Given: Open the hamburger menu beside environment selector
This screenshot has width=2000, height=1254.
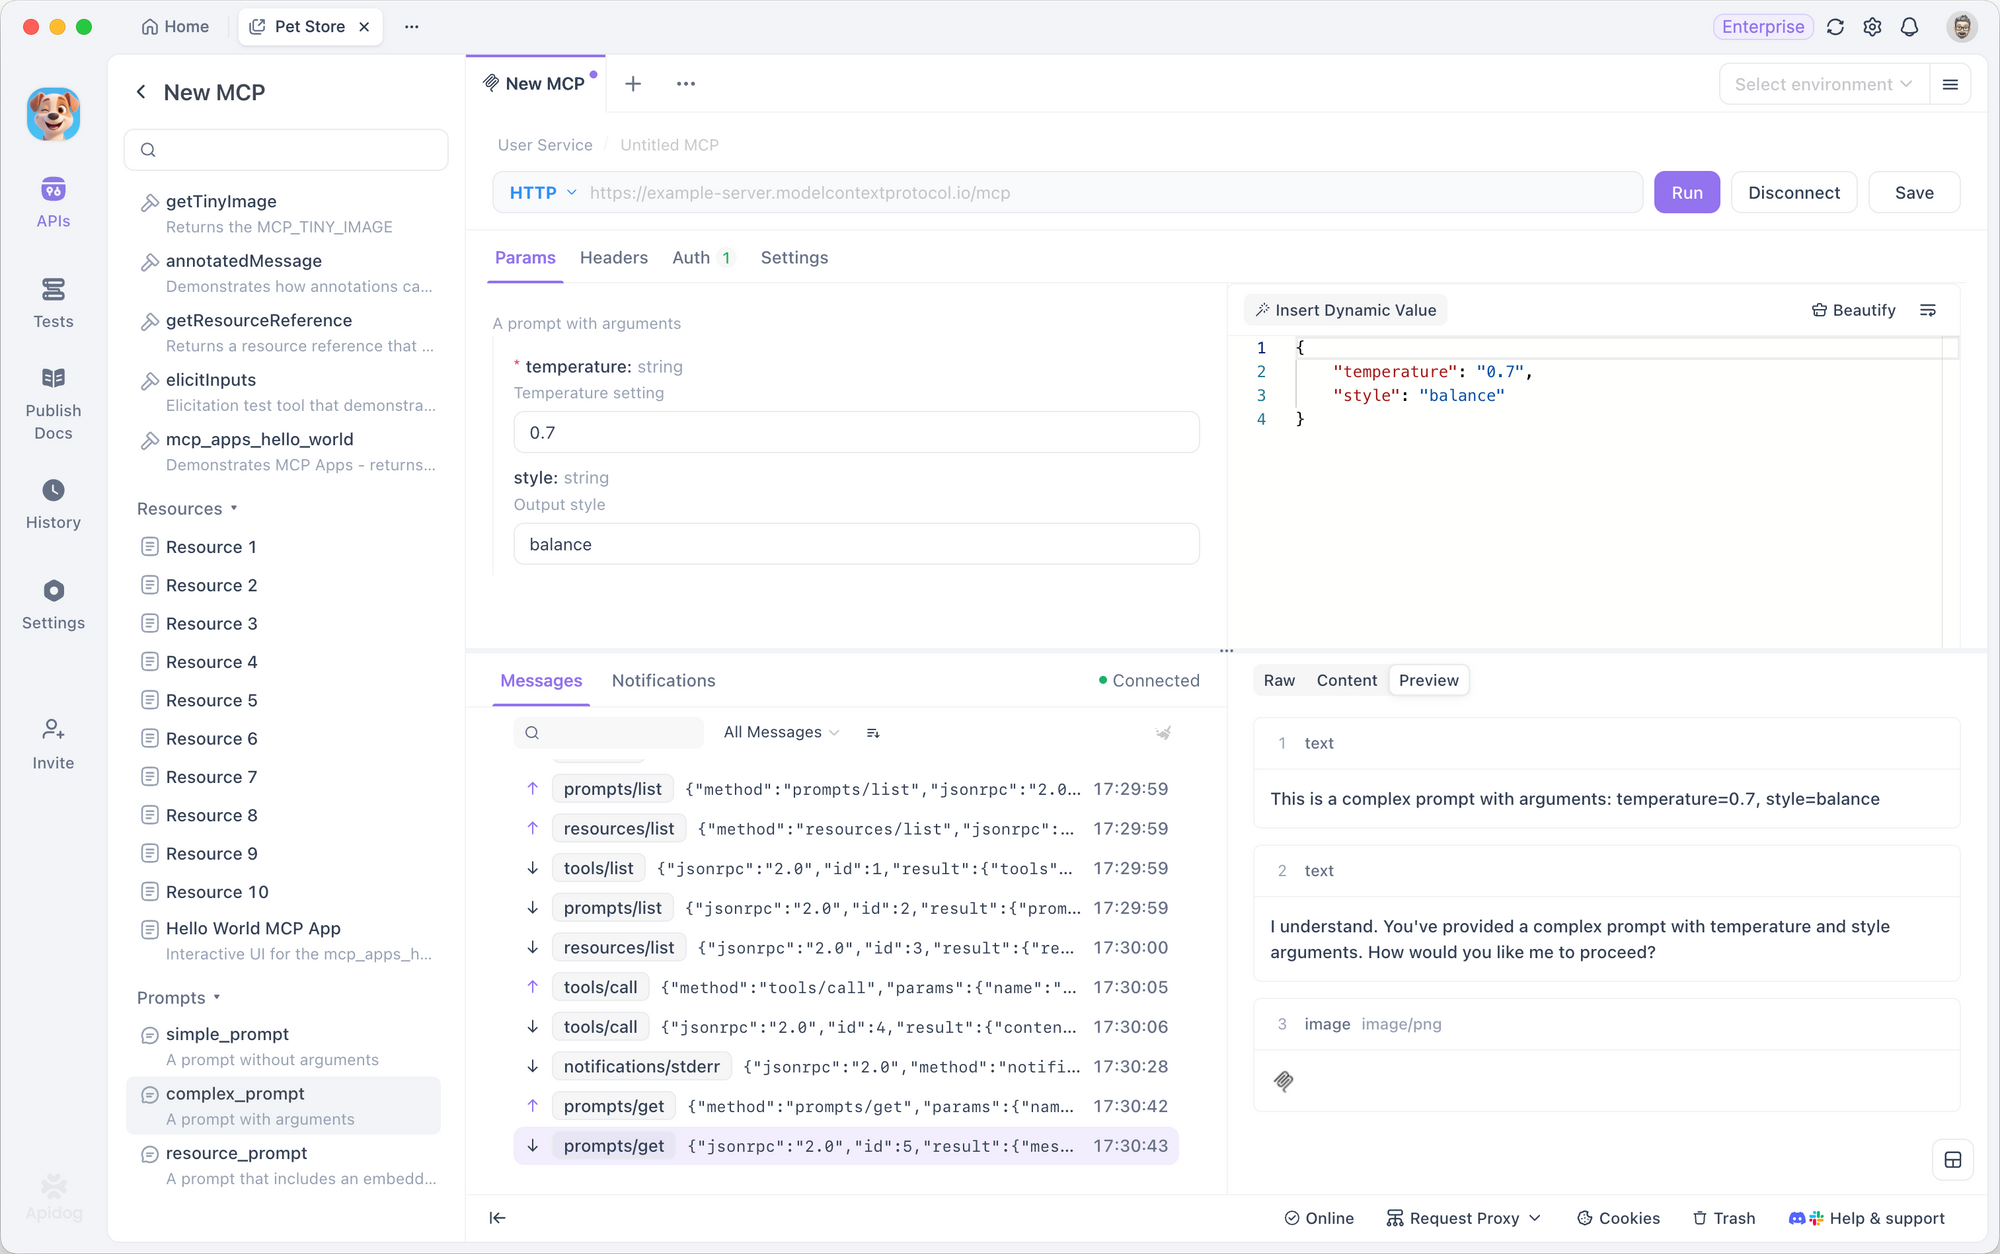Looking at the screenshot, I should click(x=1950, y=84).
